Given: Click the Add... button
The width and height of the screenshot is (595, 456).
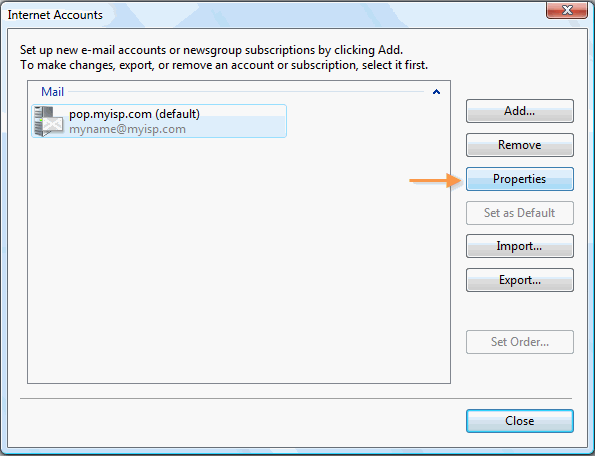Looking at the screenshot, I should pos(519,111).
